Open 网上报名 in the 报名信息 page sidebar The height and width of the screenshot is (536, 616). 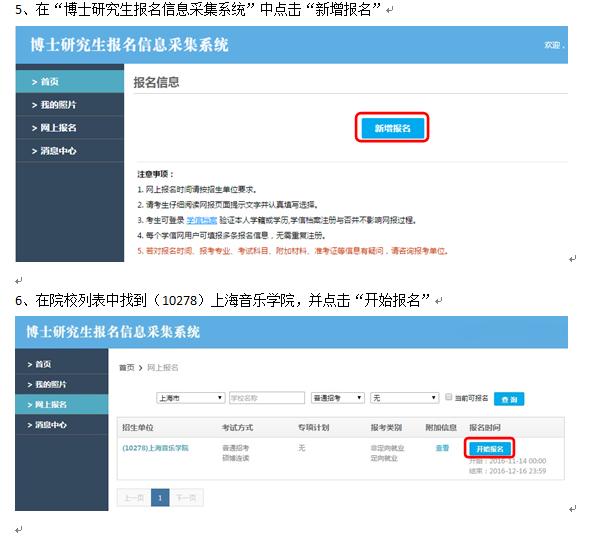point(70,128)
